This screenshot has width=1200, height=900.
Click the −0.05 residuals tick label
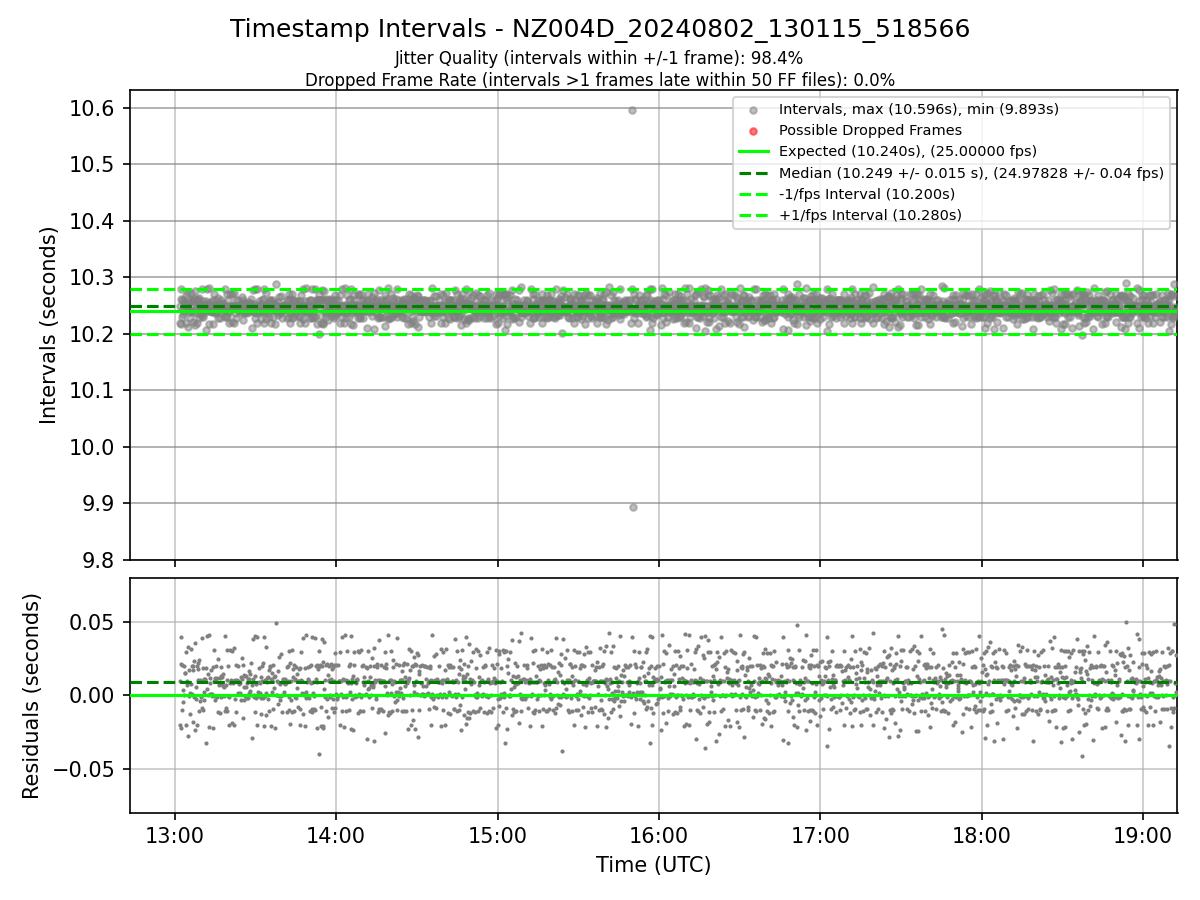click(86, 770)
